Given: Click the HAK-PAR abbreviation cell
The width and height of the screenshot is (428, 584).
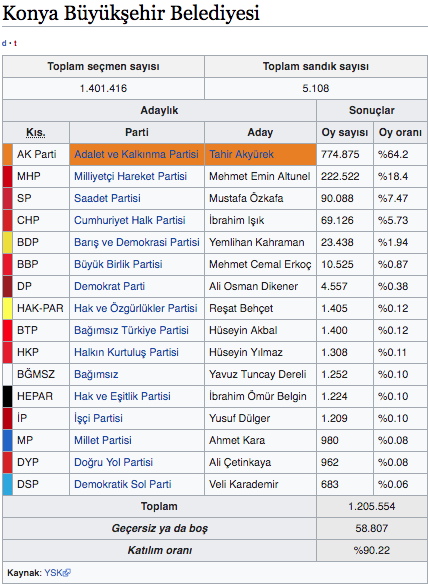Looking at the screenshot, I should coord(40,308).
